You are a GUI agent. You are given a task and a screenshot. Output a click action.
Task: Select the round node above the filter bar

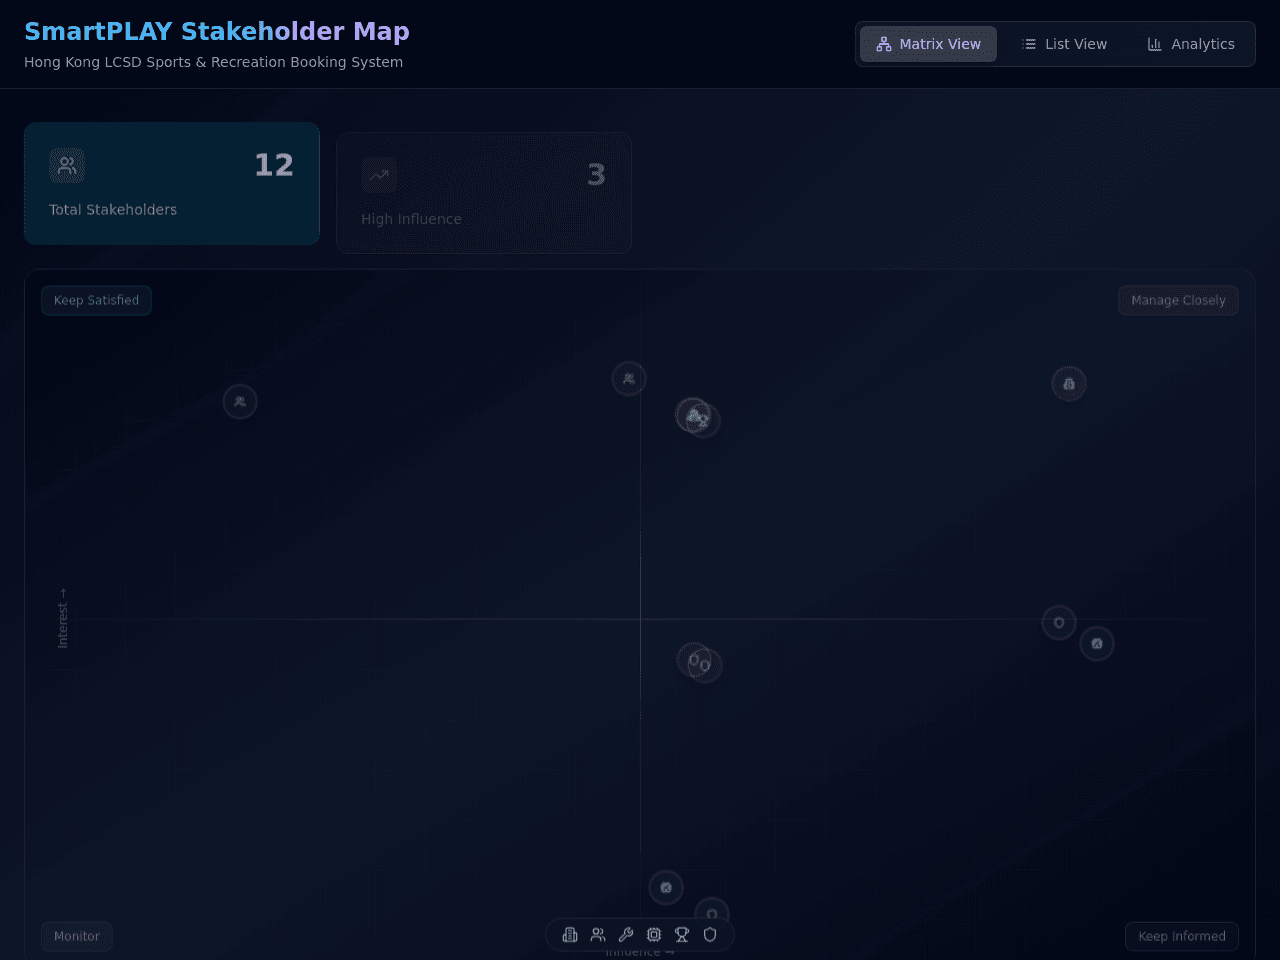[666, 888]
